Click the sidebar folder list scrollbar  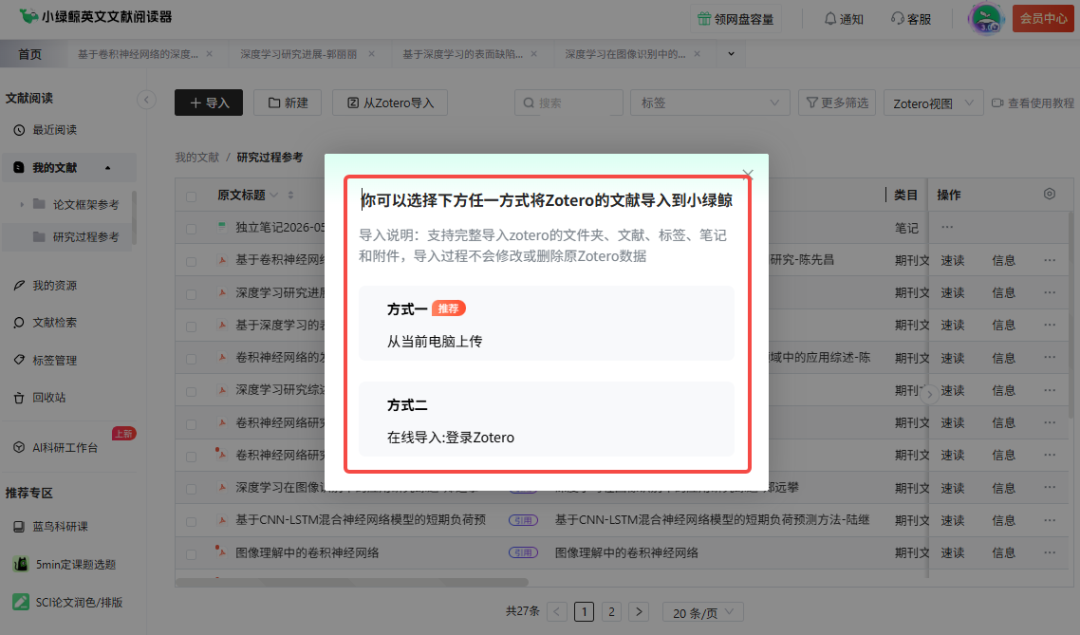[134, 217]
